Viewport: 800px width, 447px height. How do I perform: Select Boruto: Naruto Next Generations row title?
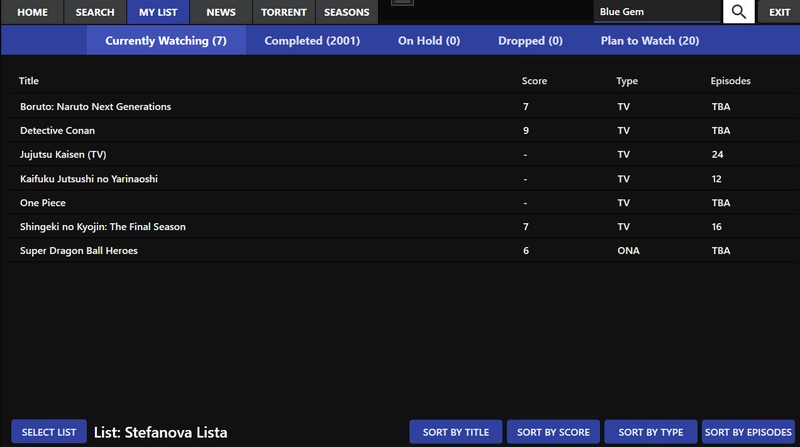(x=95, y=106)
